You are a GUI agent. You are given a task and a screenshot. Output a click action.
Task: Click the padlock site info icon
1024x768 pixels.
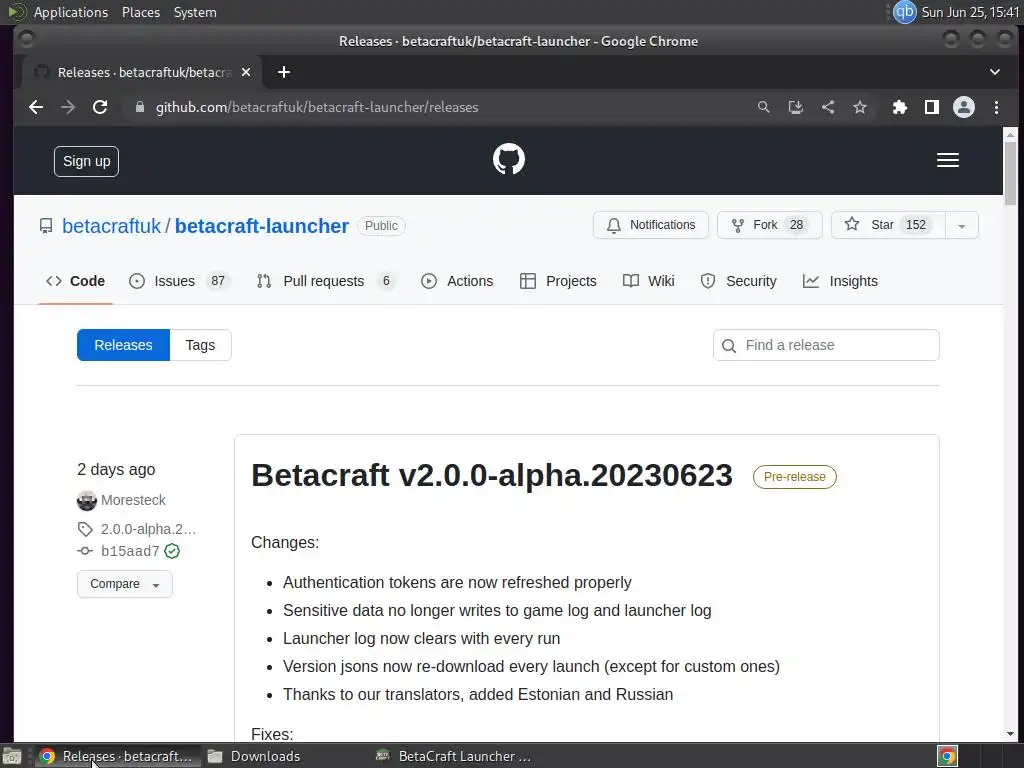click(x=139, y=107)
